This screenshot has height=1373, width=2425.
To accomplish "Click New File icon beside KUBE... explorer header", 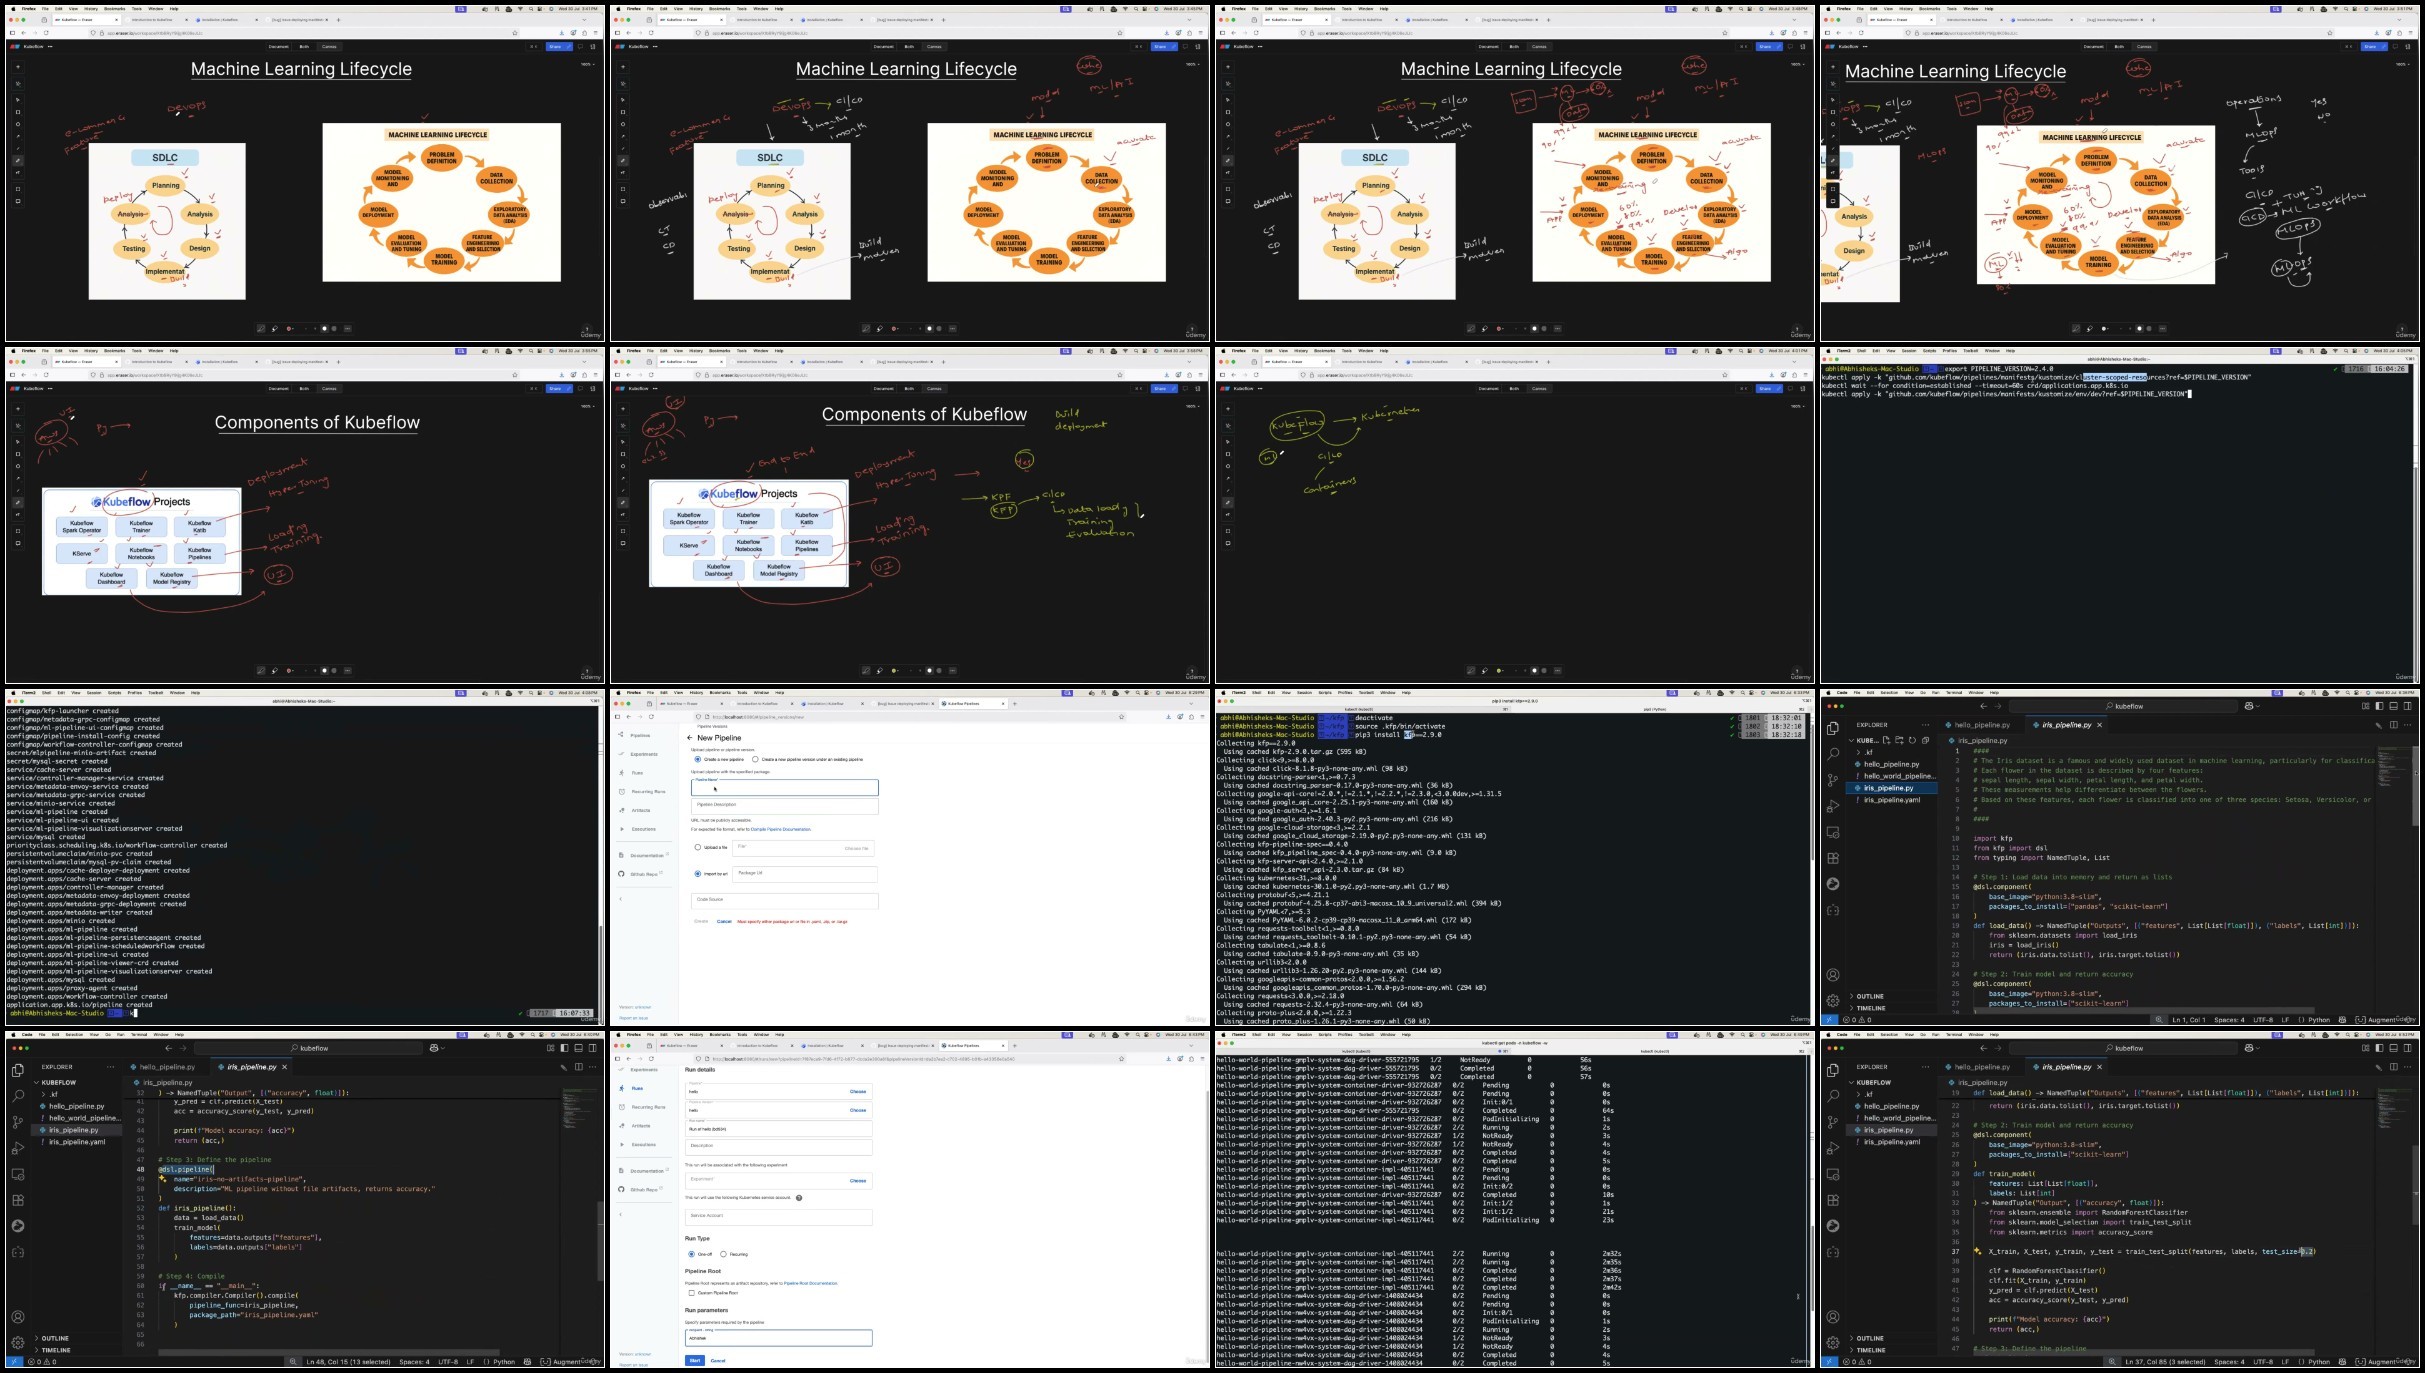I will pos(1886,740).
